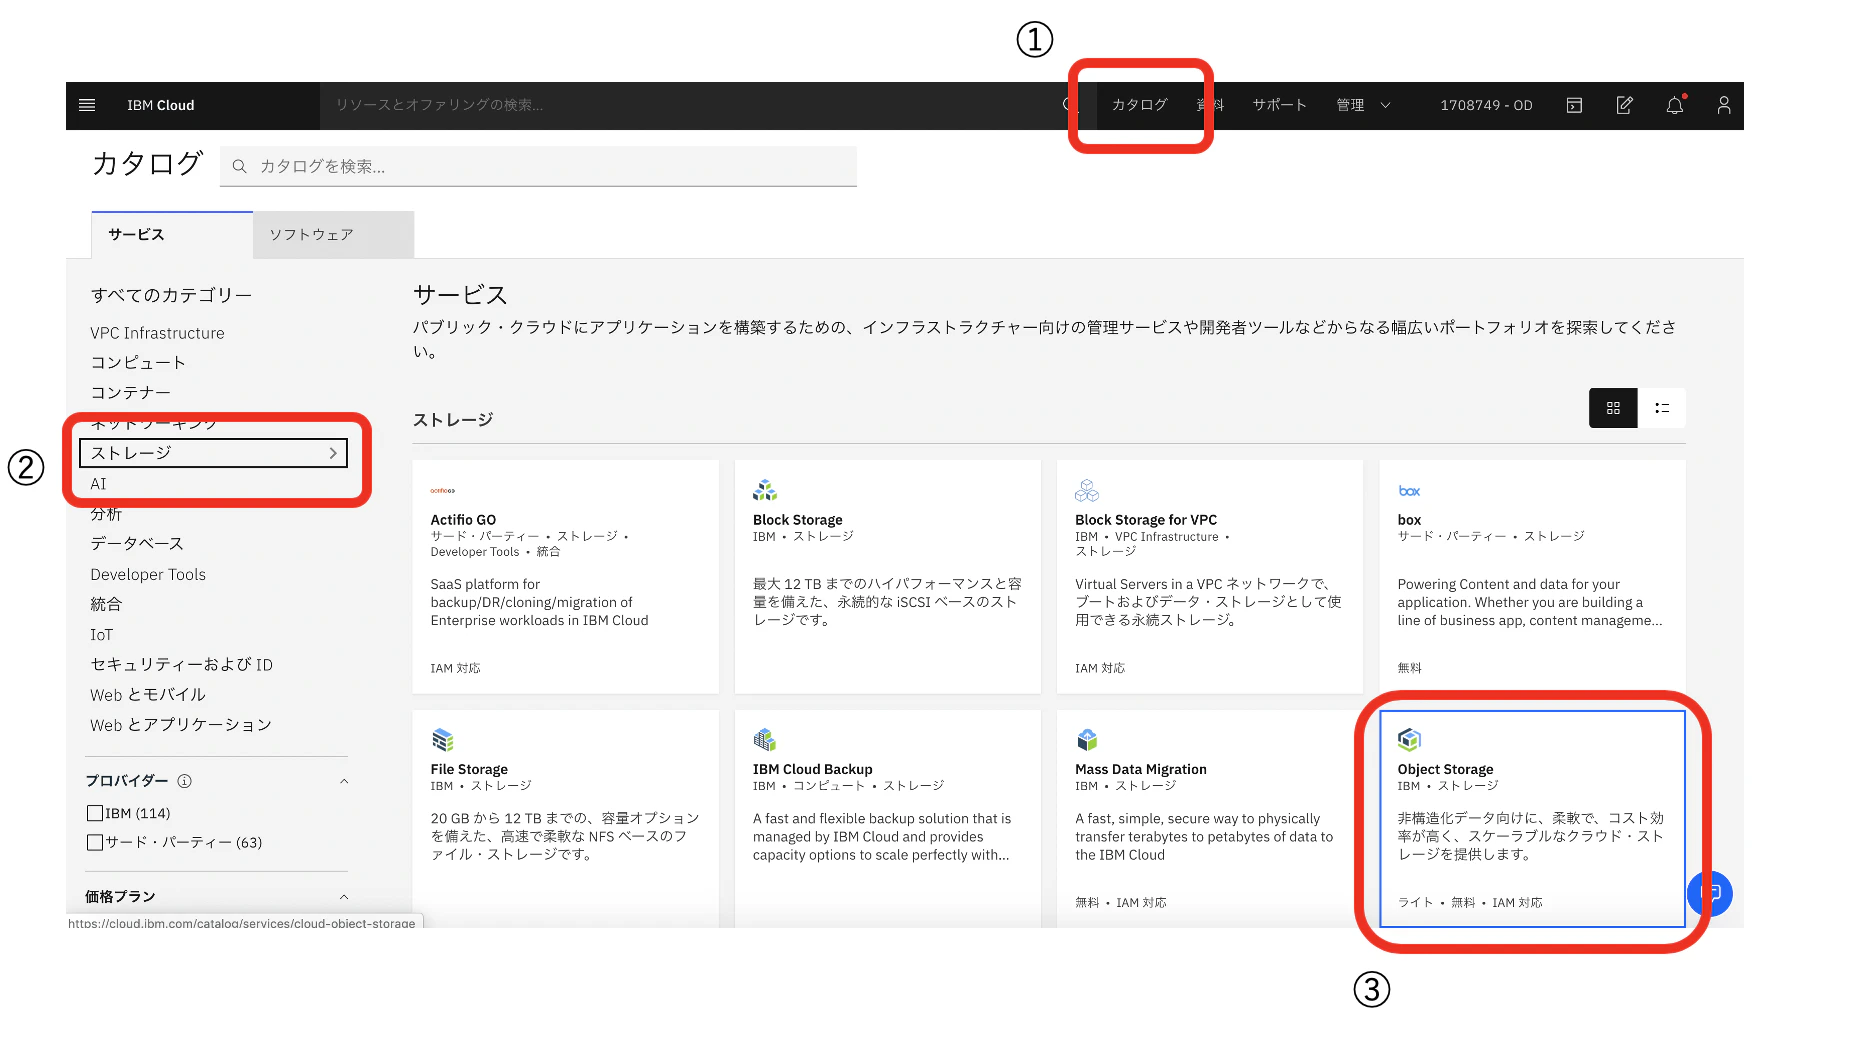Switch to list view
Screen dimensions: 1850x1042
(1662, 408)
